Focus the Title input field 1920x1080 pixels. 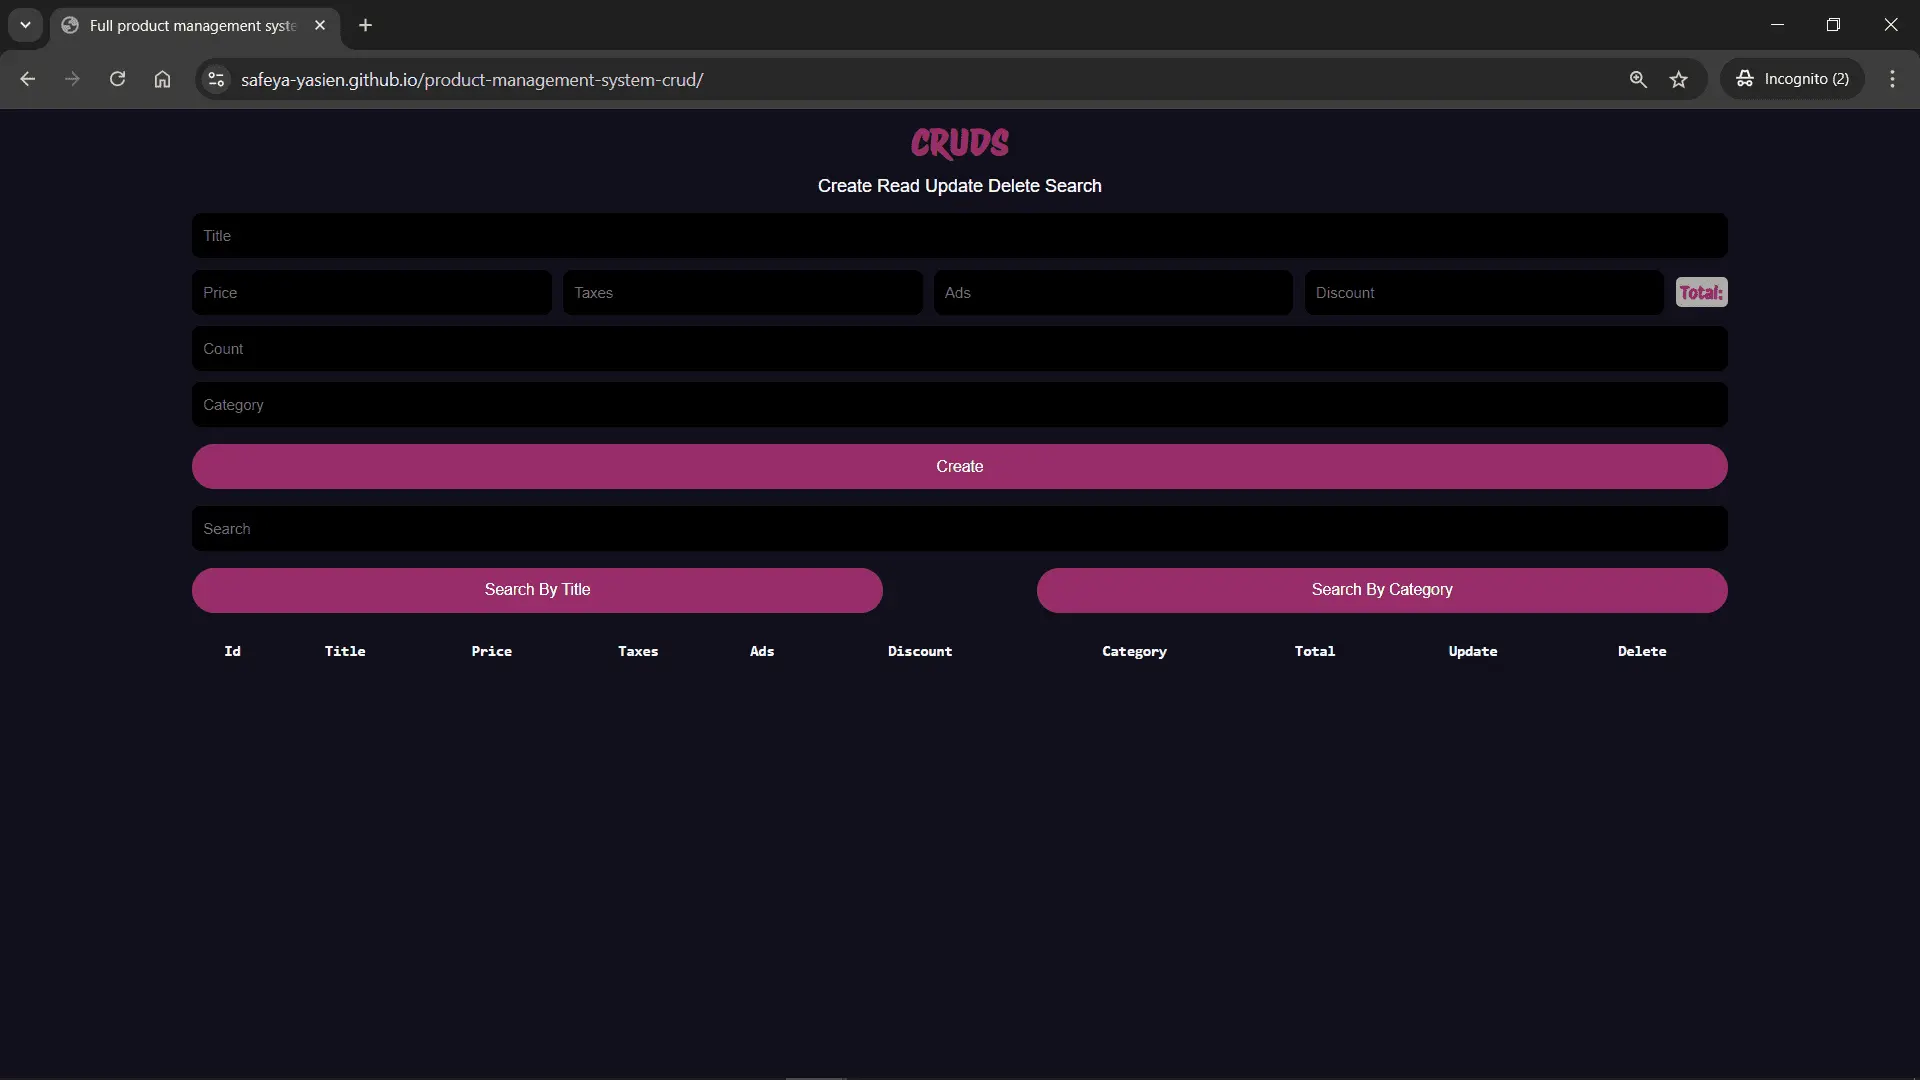959,236
